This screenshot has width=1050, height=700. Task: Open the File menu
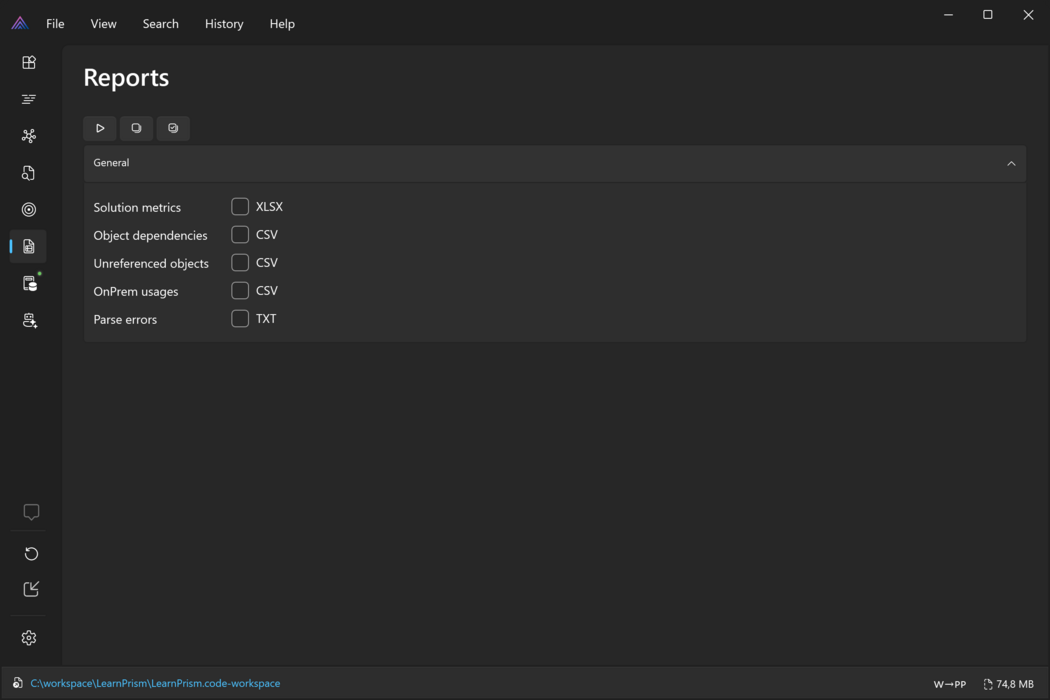pos(55,23)
